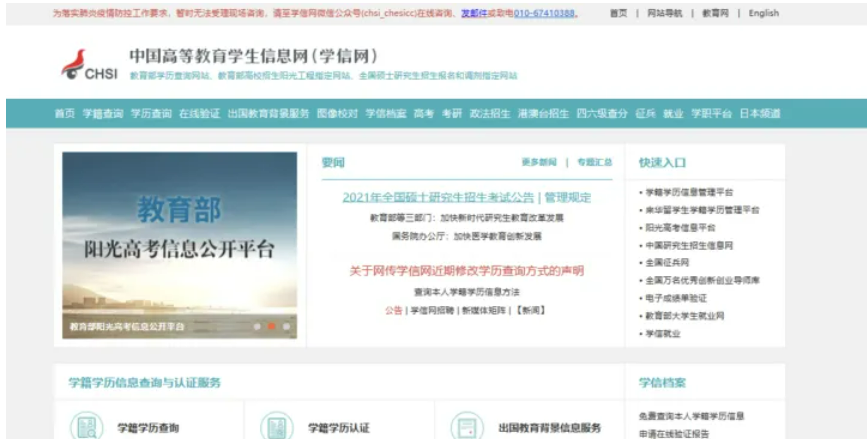Open 新媒体矩阵 link

pos(484,311)
